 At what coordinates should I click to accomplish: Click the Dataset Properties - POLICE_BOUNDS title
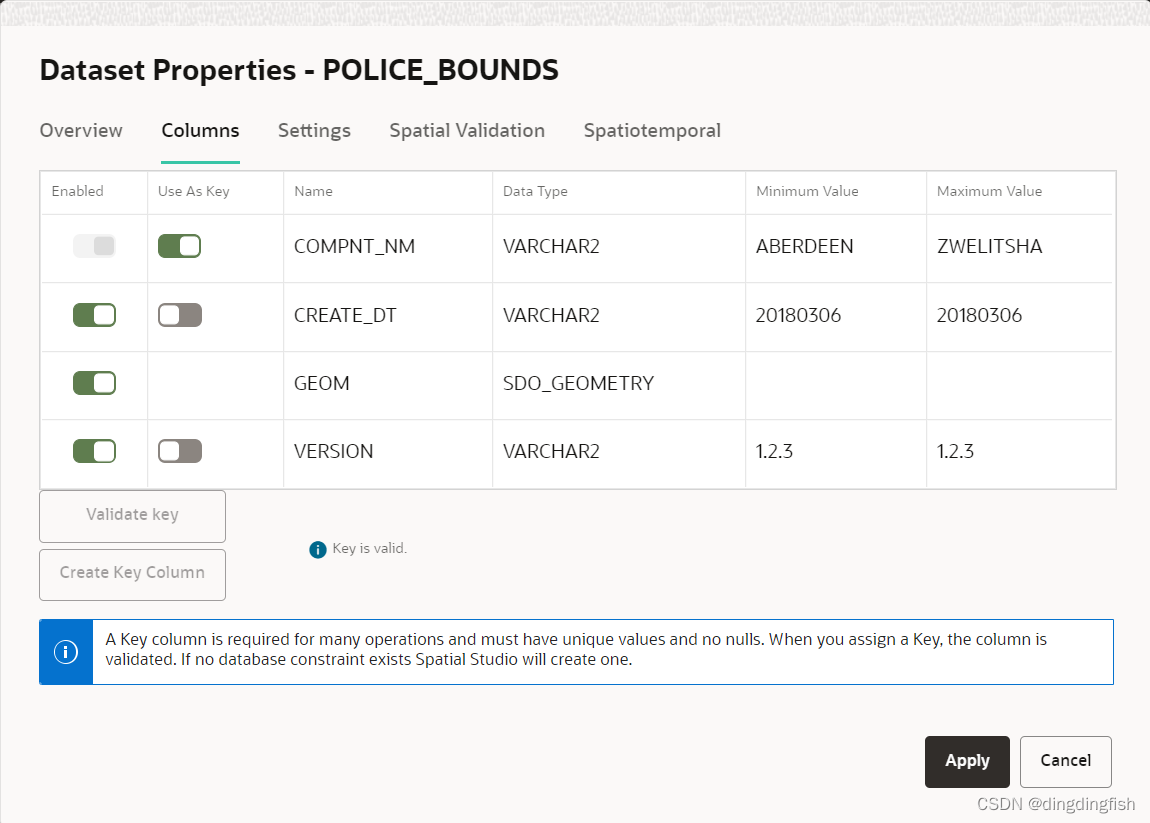pos(299,70)
